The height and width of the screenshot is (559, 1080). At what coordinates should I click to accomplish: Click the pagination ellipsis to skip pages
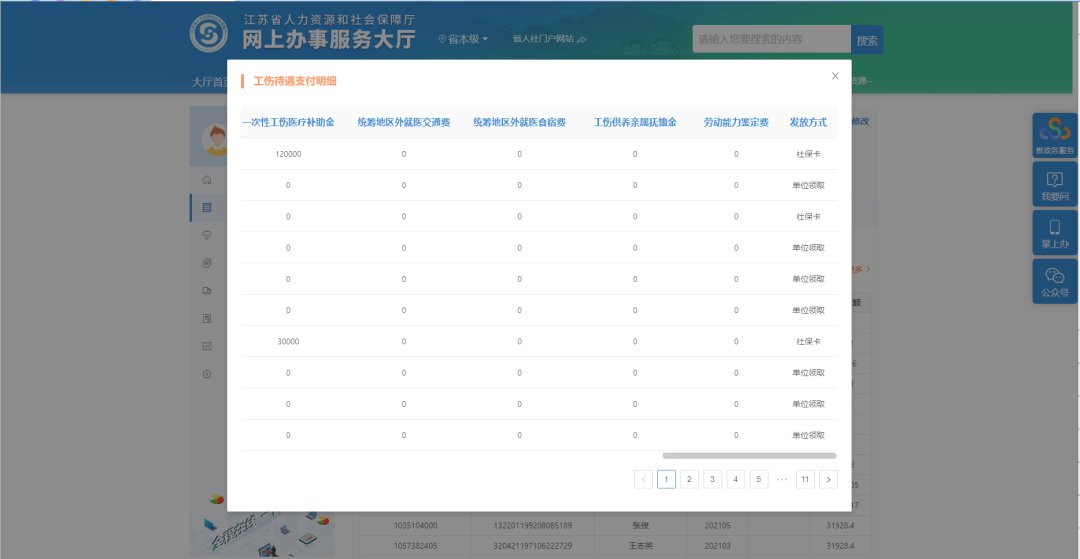(x=782, y=479)
